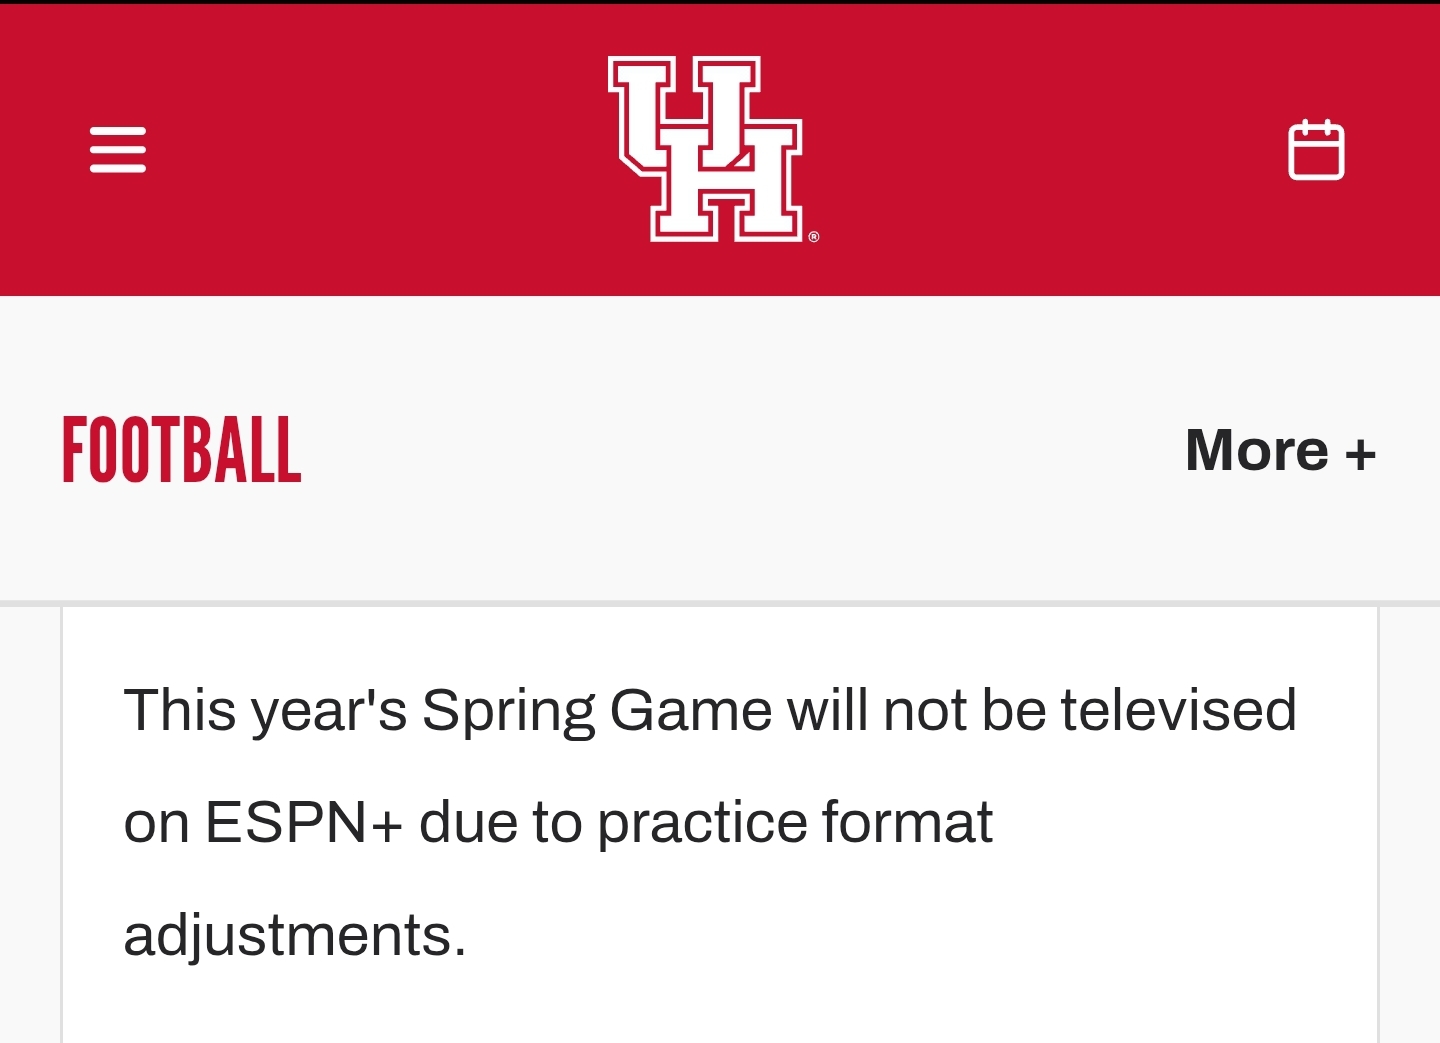Click the words Spring Game
The width and height of the screenshot is (1440, 1043).
(x=597, y=713)
